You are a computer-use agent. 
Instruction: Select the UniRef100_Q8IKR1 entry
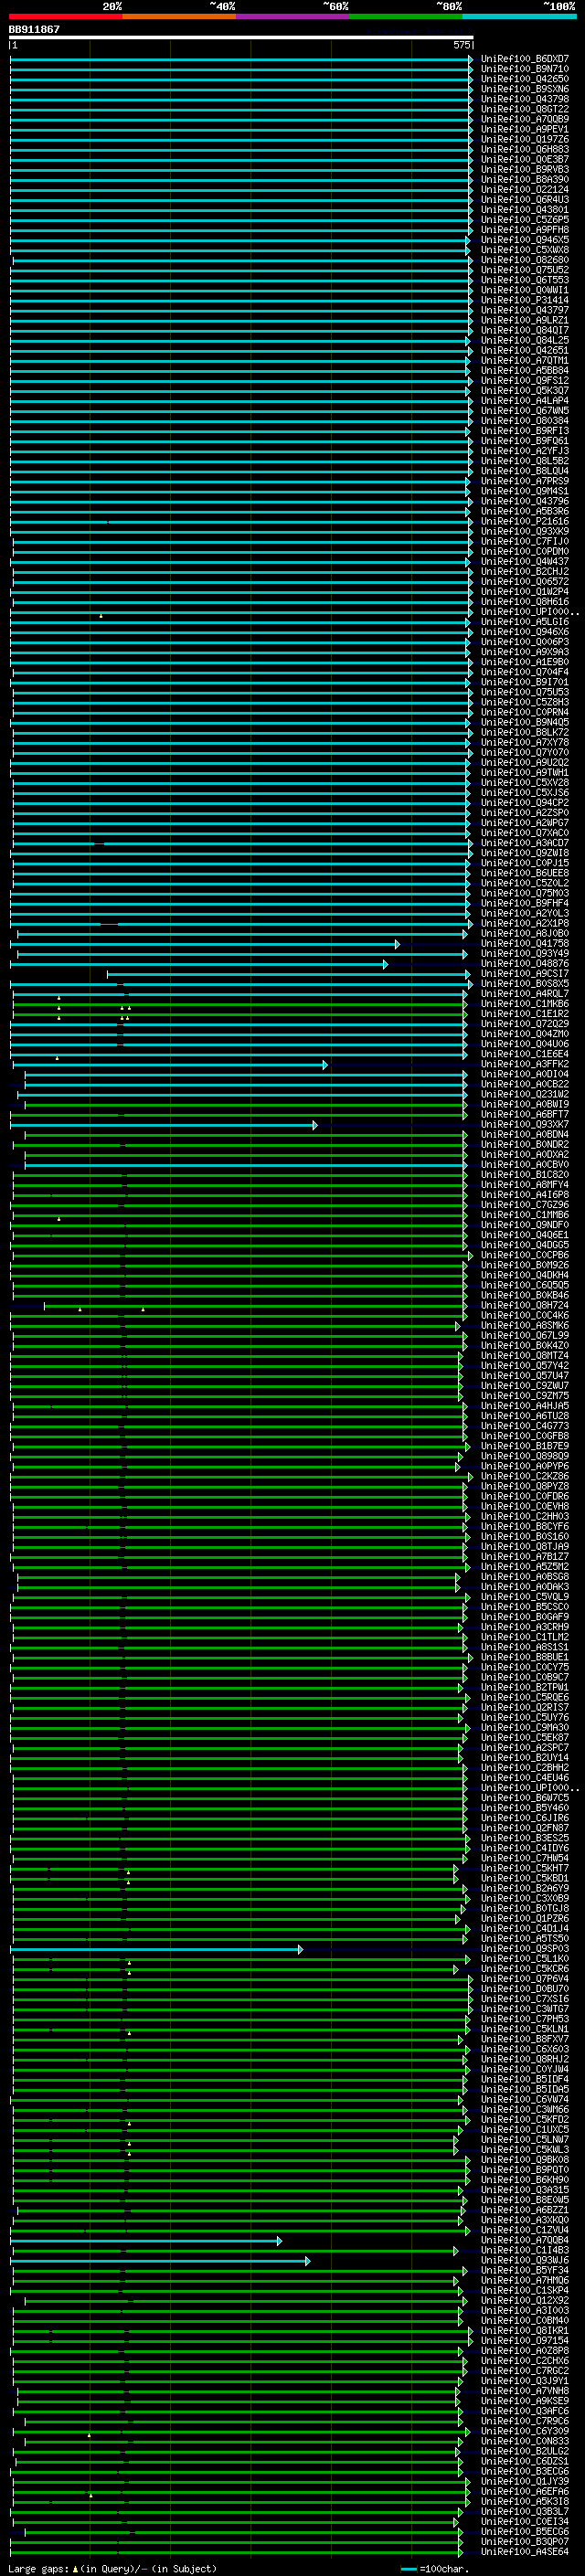524,2331
